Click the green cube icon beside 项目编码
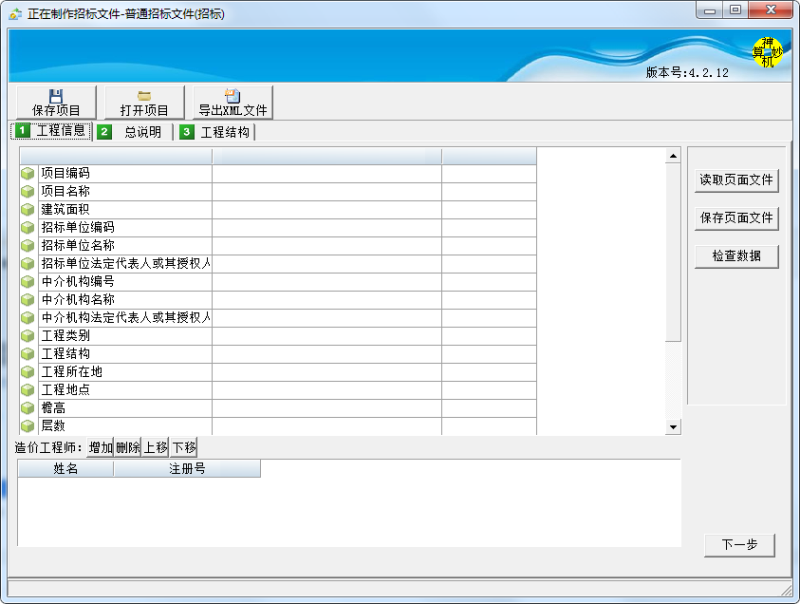This screenshot has height=604, width=800. pos(28,174)
